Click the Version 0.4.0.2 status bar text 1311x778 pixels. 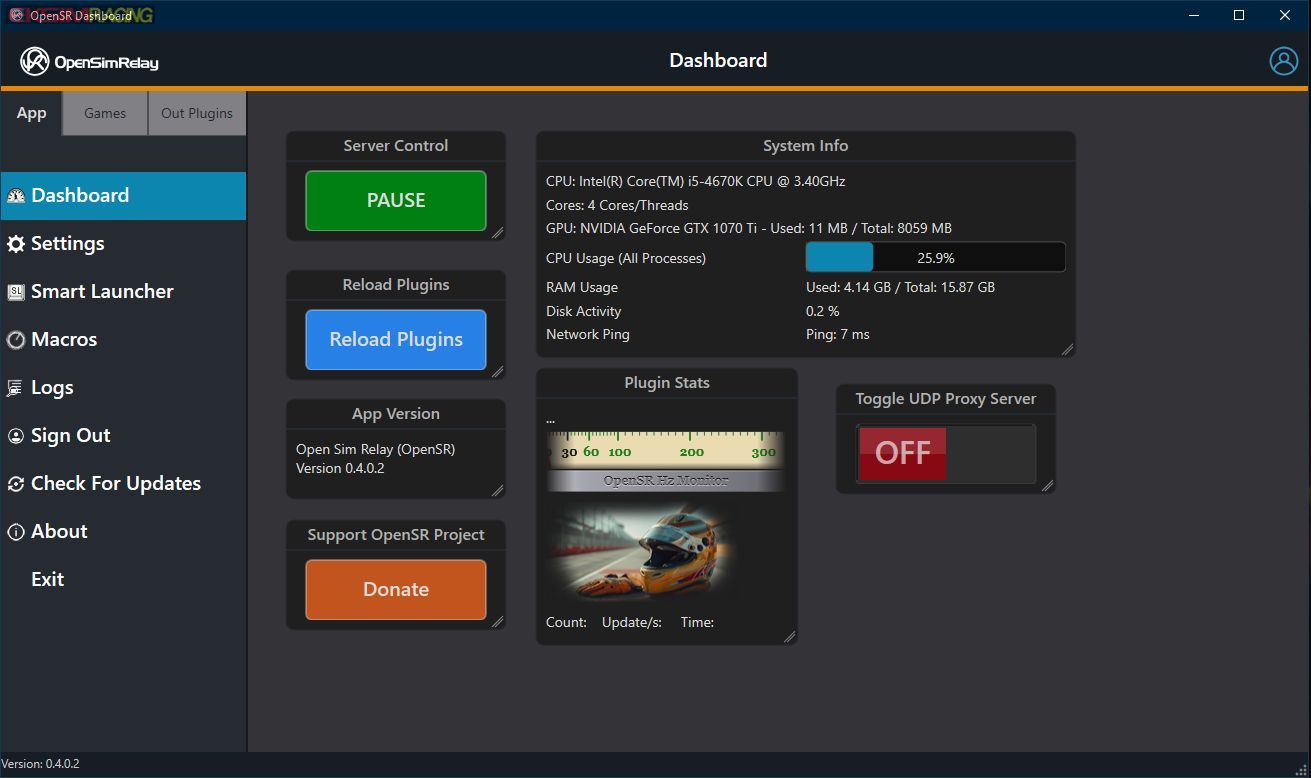pyautogui.click(x=41, y=764)
